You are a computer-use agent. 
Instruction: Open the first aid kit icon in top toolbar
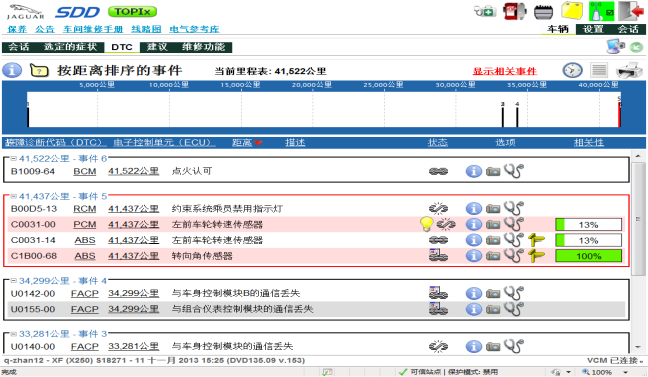[486, 11]
